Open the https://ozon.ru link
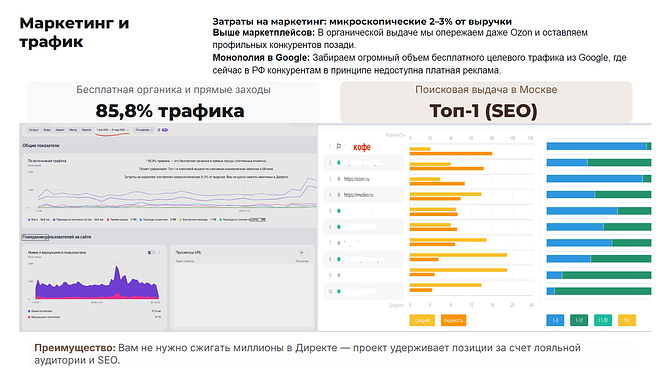This screenshot has height=371, width=660. coord(357,179)
